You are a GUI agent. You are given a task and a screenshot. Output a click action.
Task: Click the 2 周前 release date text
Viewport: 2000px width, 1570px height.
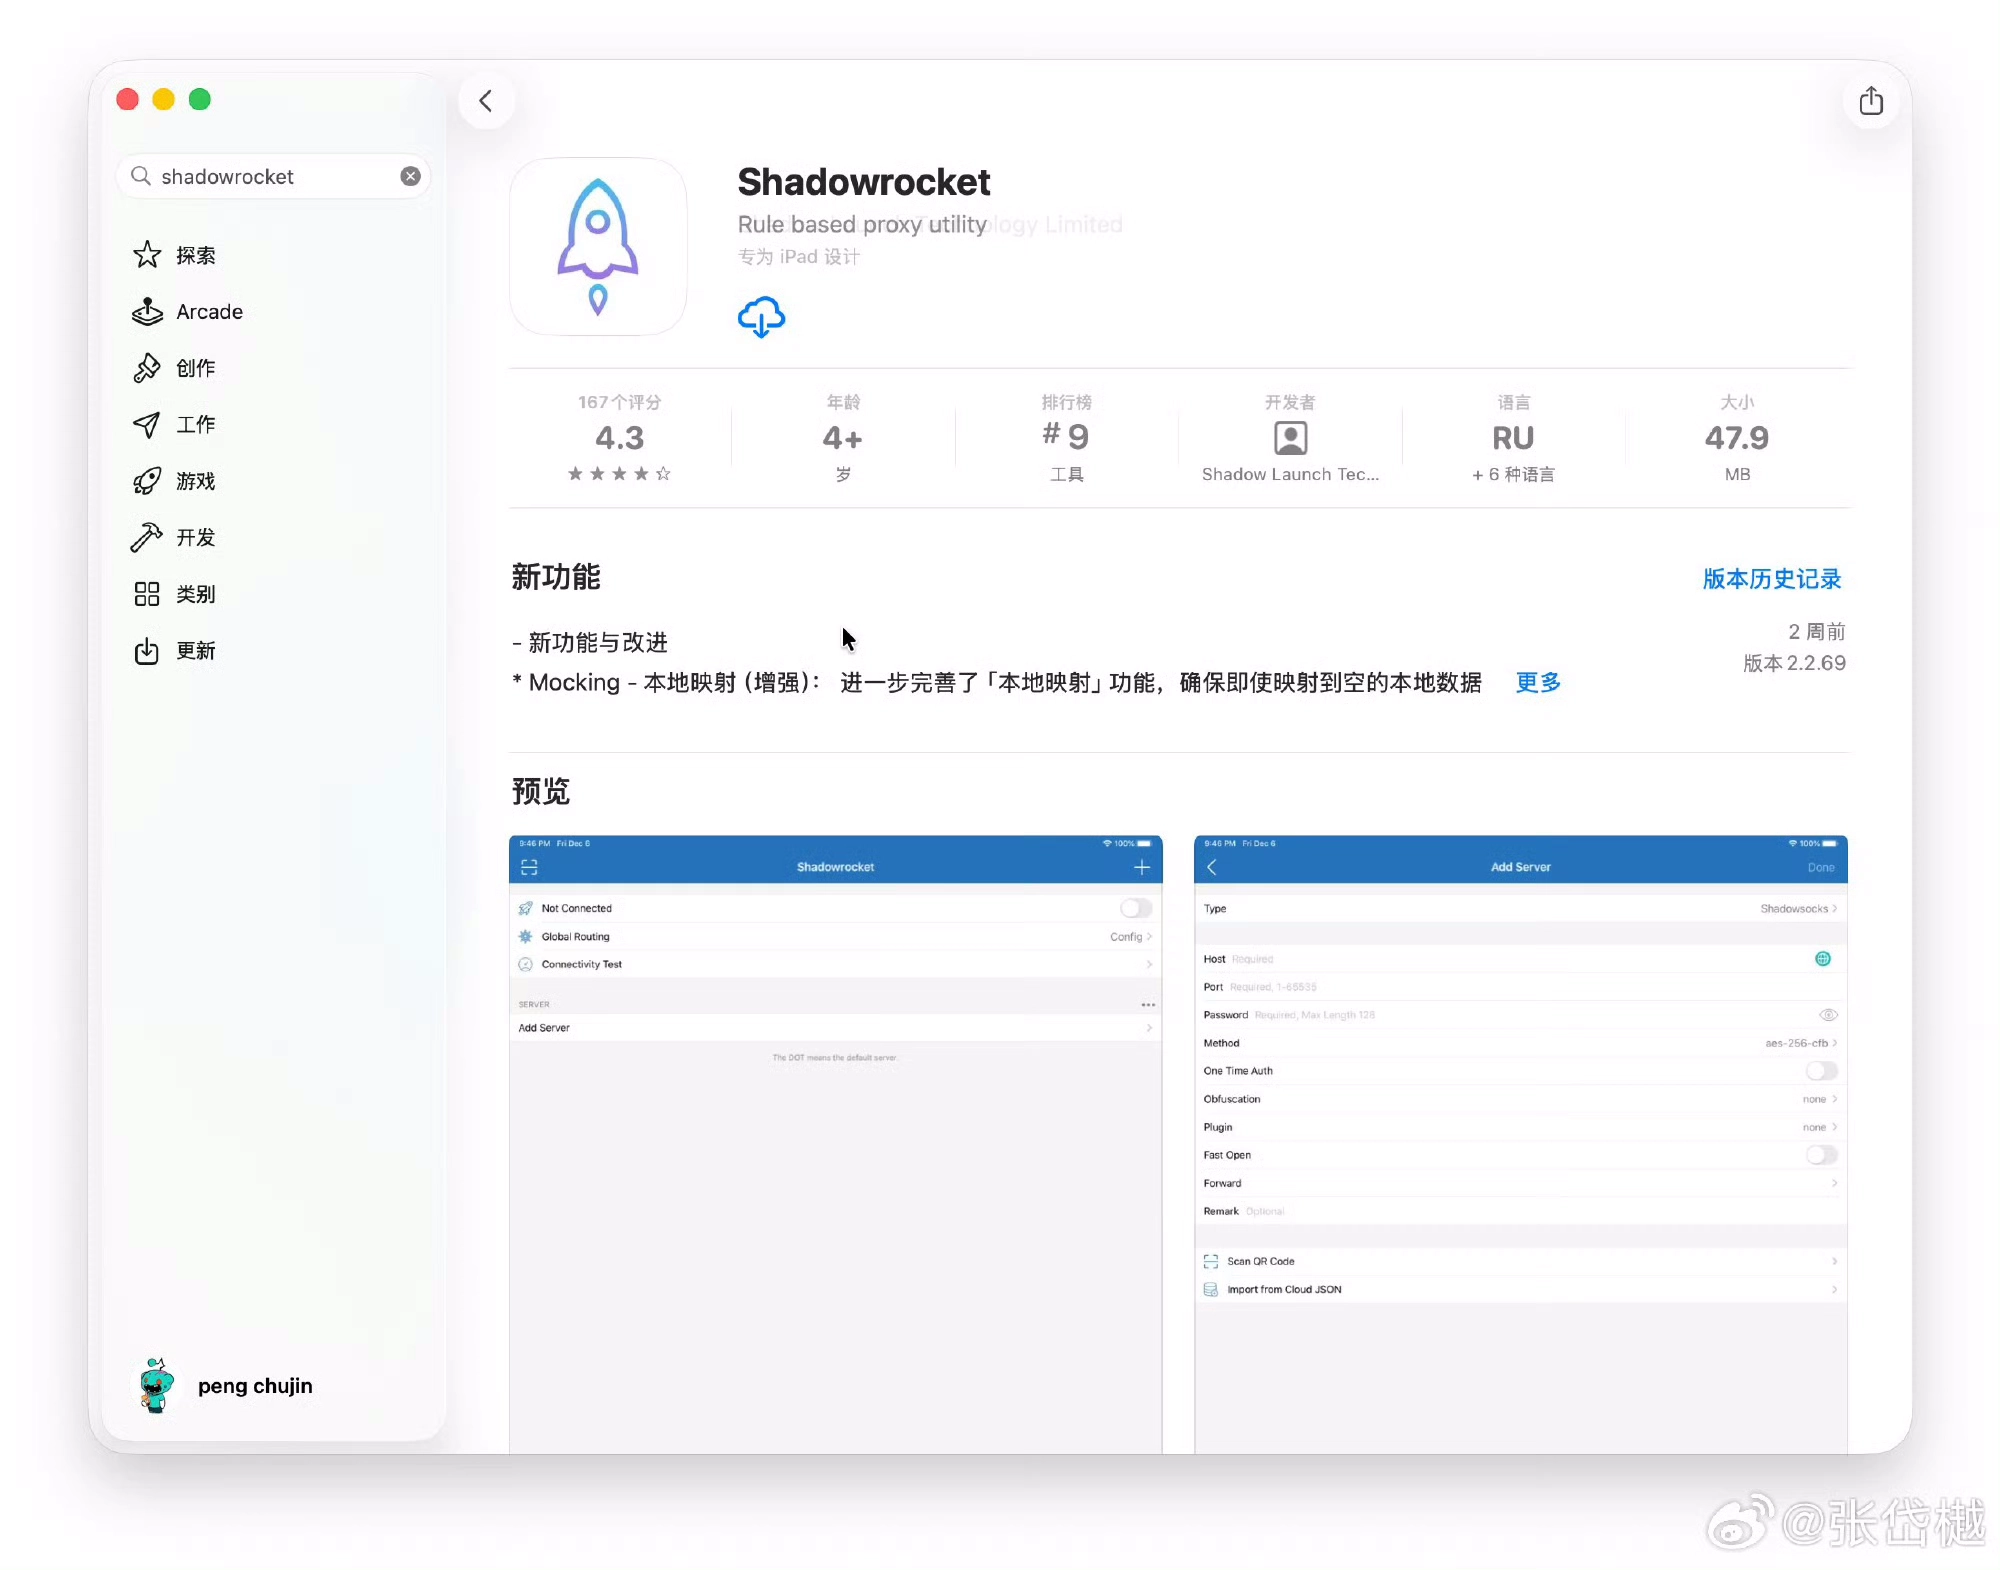point(1816,632)
